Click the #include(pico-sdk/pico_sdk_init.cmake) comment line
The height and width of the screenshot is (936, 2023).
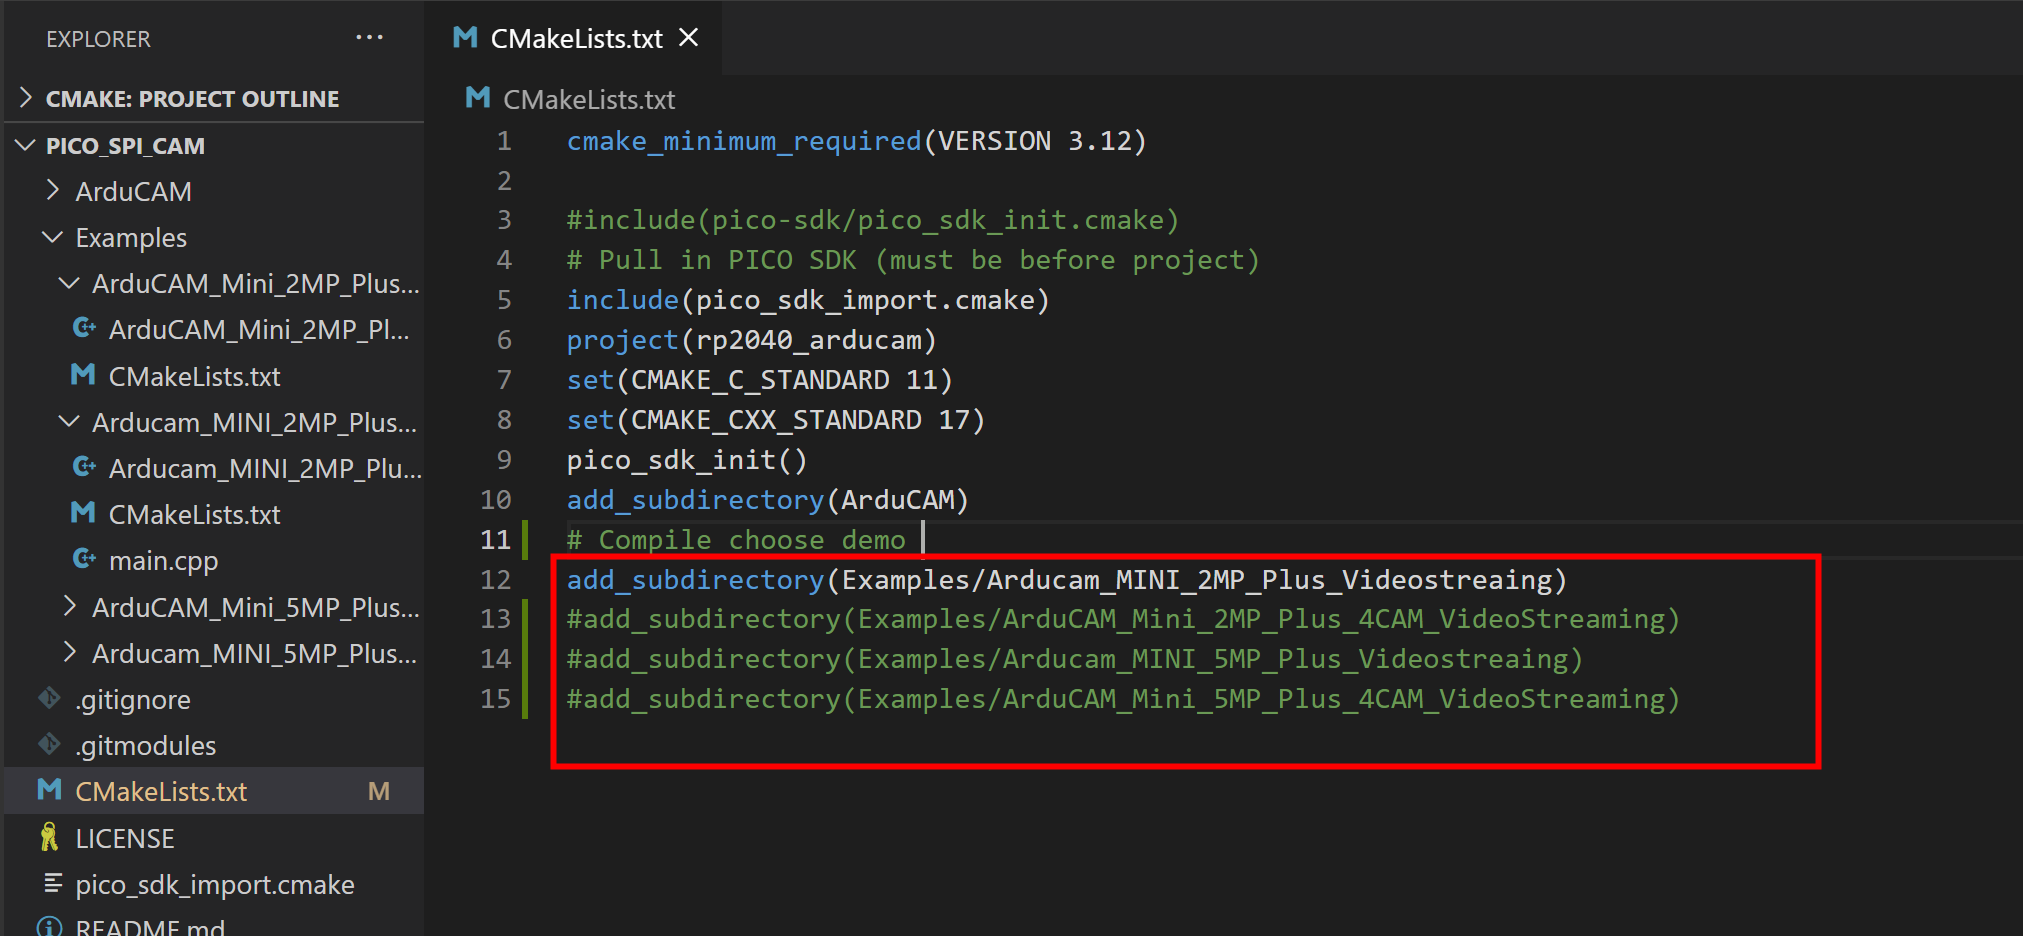point(873,220)
